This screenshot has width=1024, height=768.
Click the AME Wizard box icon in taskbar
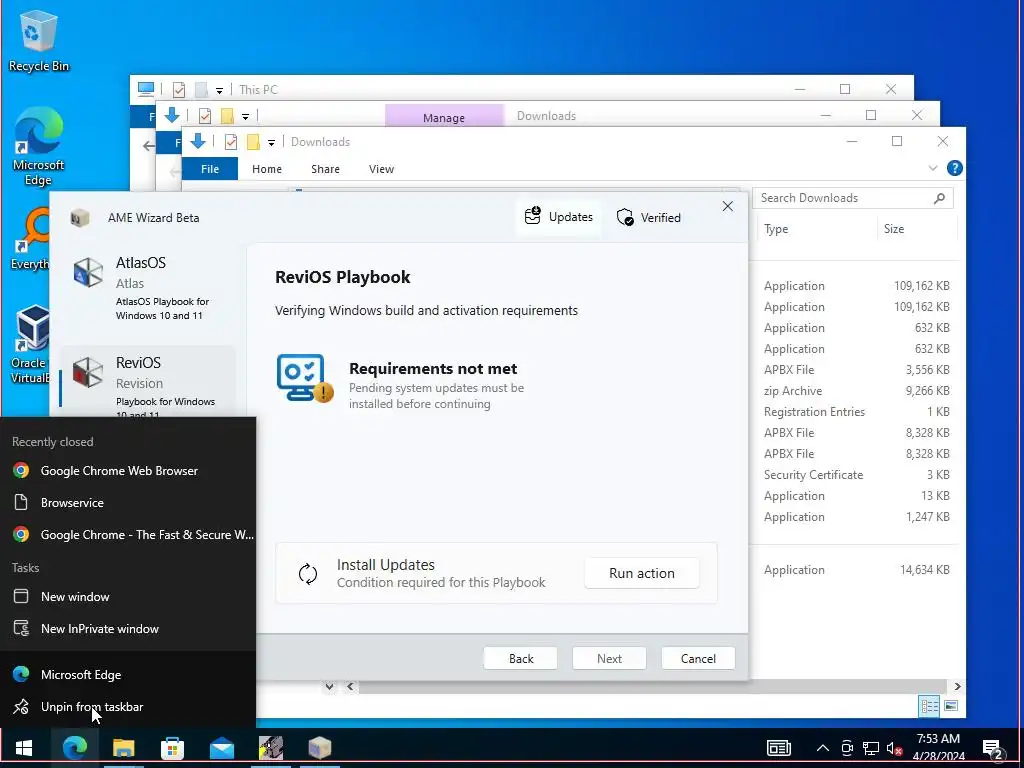pos(320,748)
